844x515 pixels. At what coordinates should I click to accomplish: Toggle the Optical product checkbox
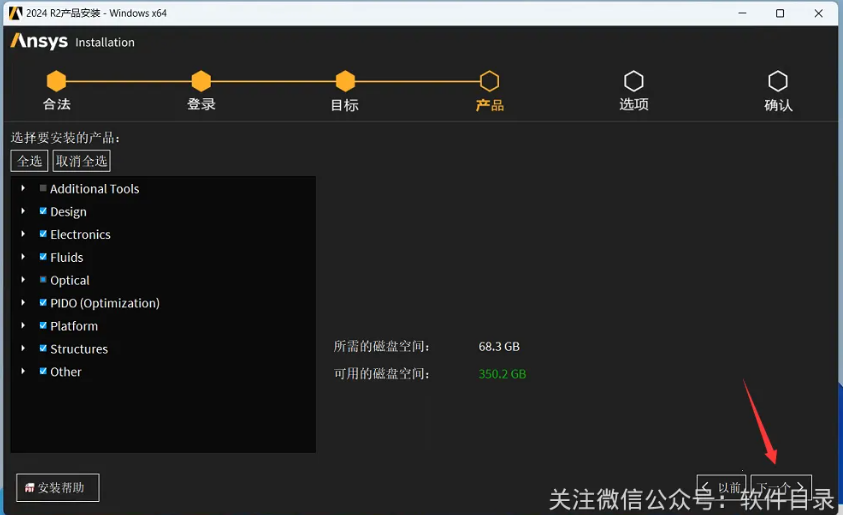tap(43, 280)
